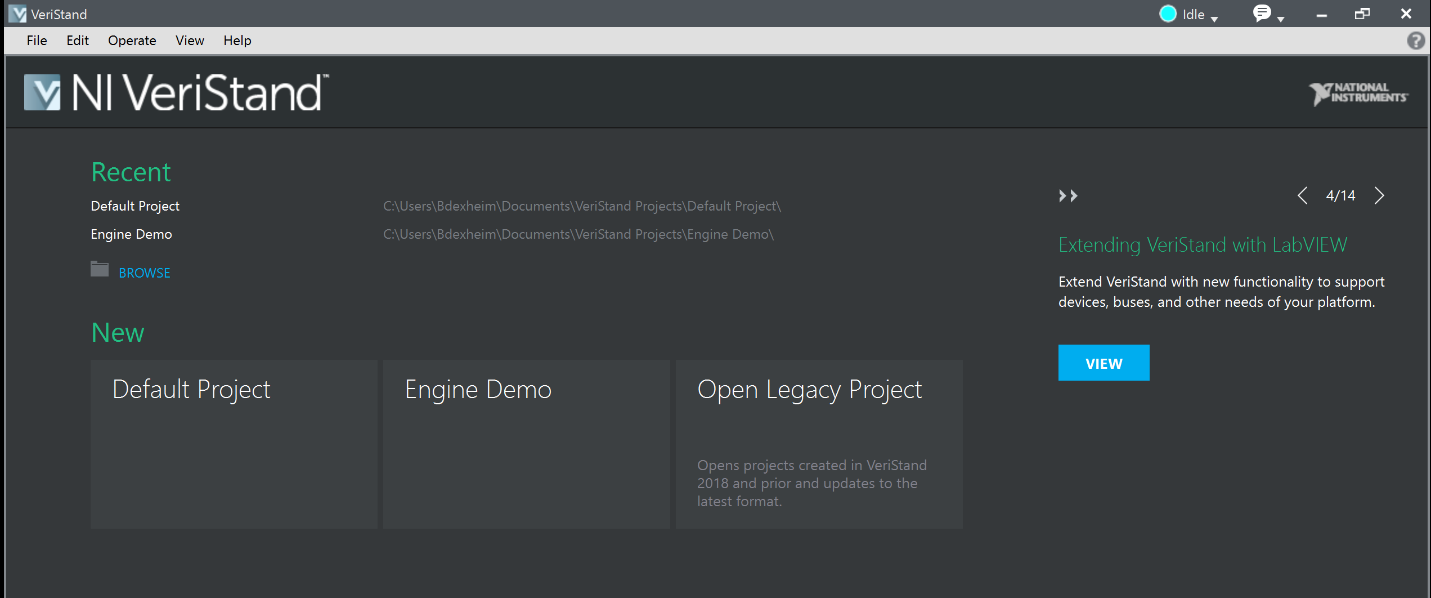Go to previous tip with left arrow

pyautogui.click(x=1302, y=196)
